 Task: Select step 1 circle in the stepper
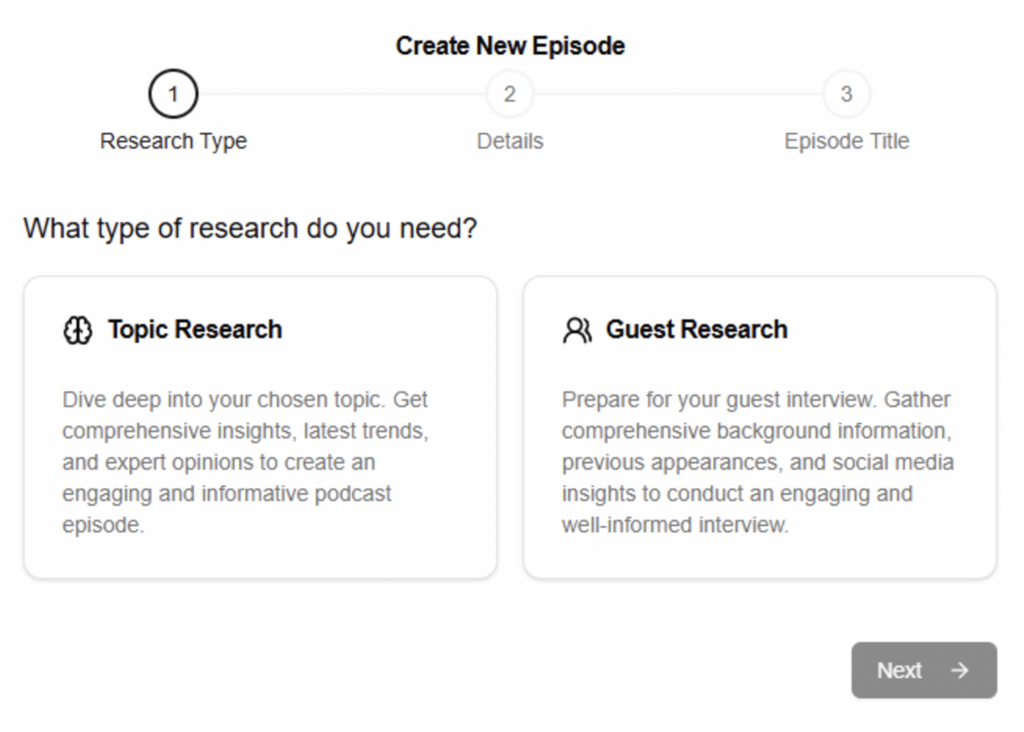(x=173, y=94)
